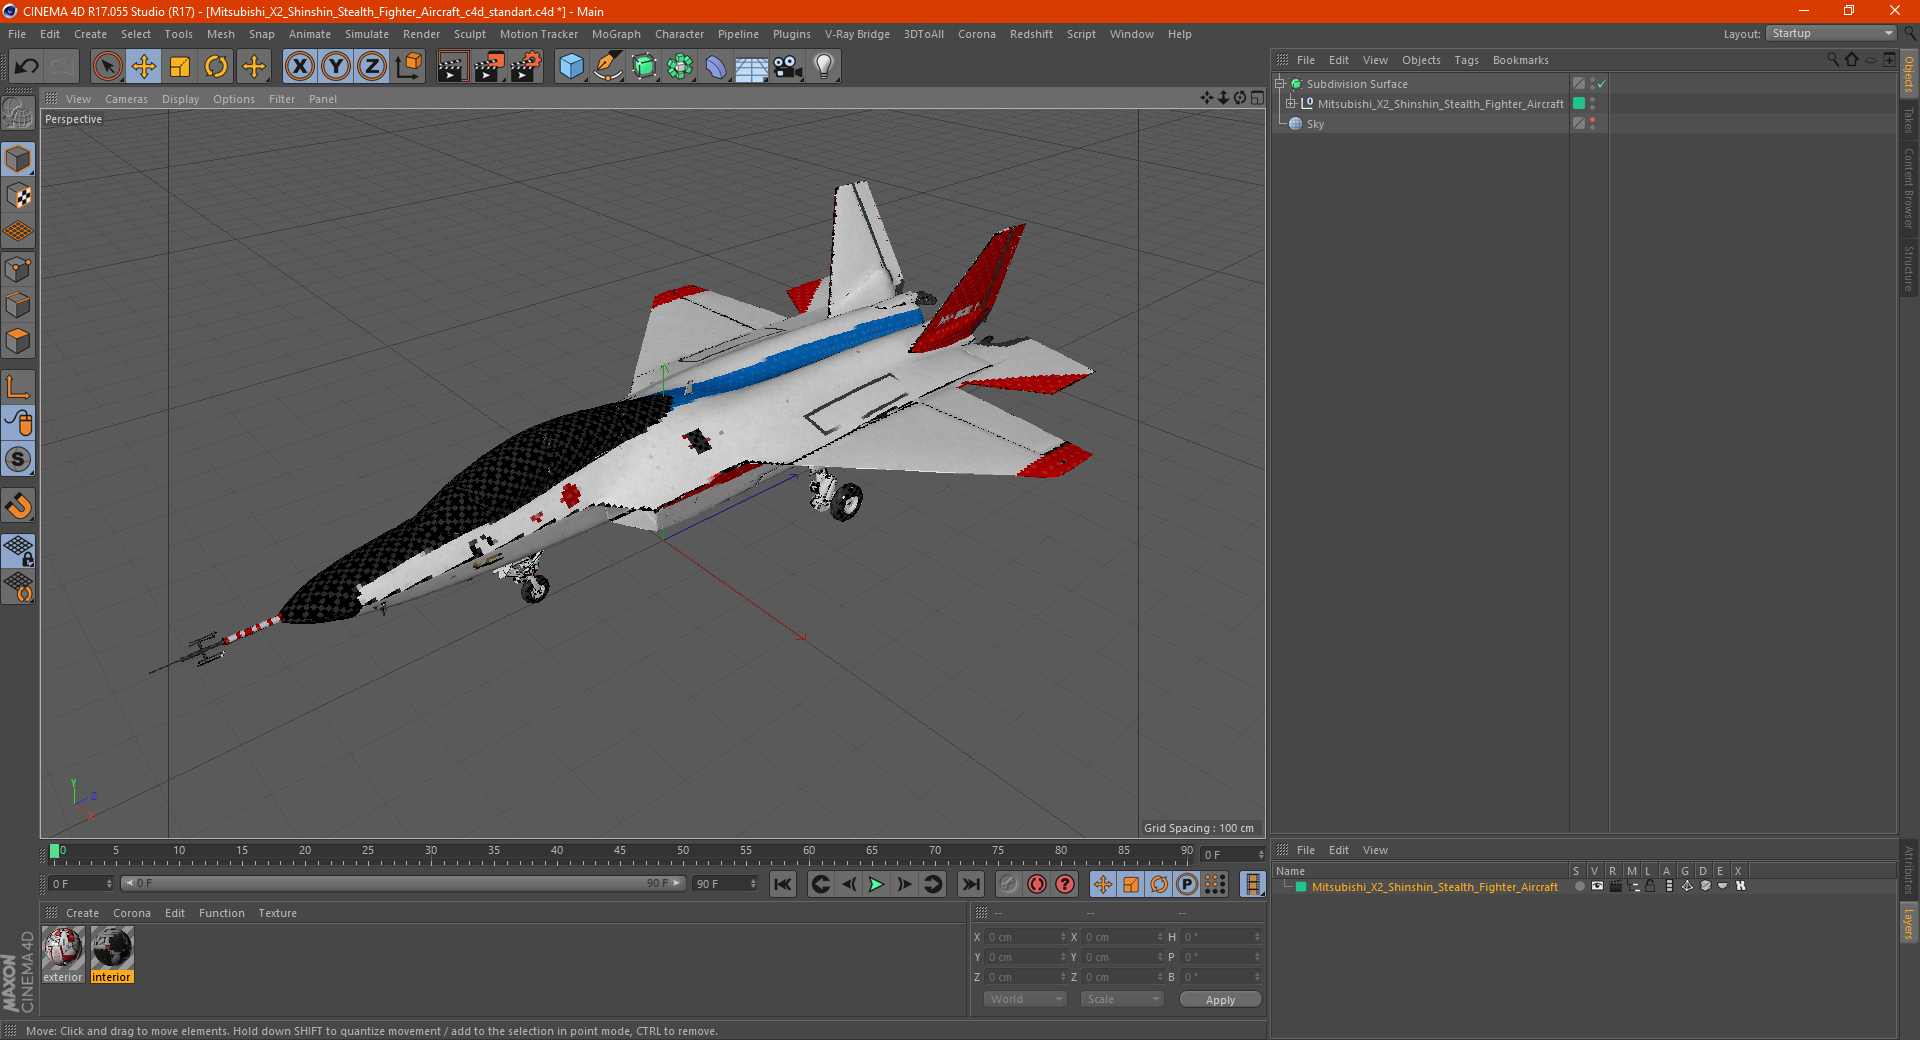Toggle viewport maximize icon
Image resolution: width=1920 pixels, height=1040 pixels.
[1257, 98]
